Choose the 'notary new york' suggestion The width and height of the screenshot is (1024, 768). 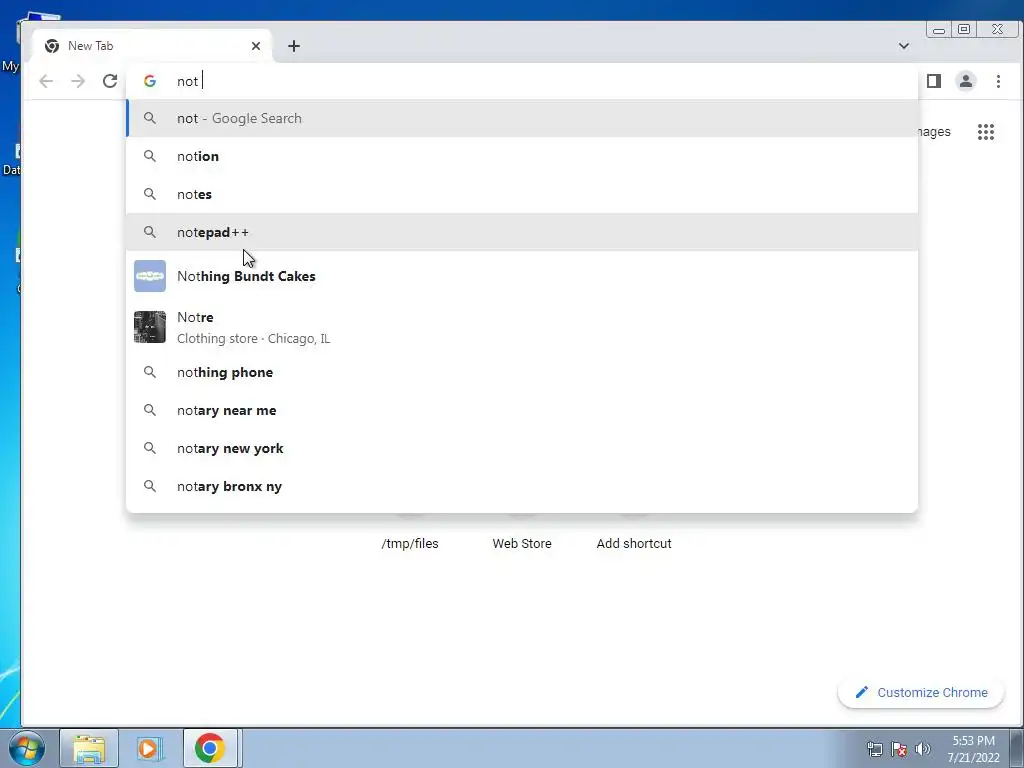[x=522, y=448]
